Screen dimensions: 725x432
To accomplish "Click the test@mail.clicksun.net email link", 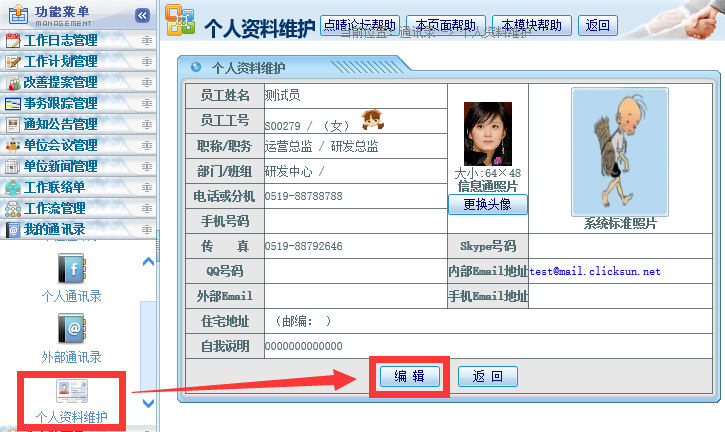I will click(595, 271).
